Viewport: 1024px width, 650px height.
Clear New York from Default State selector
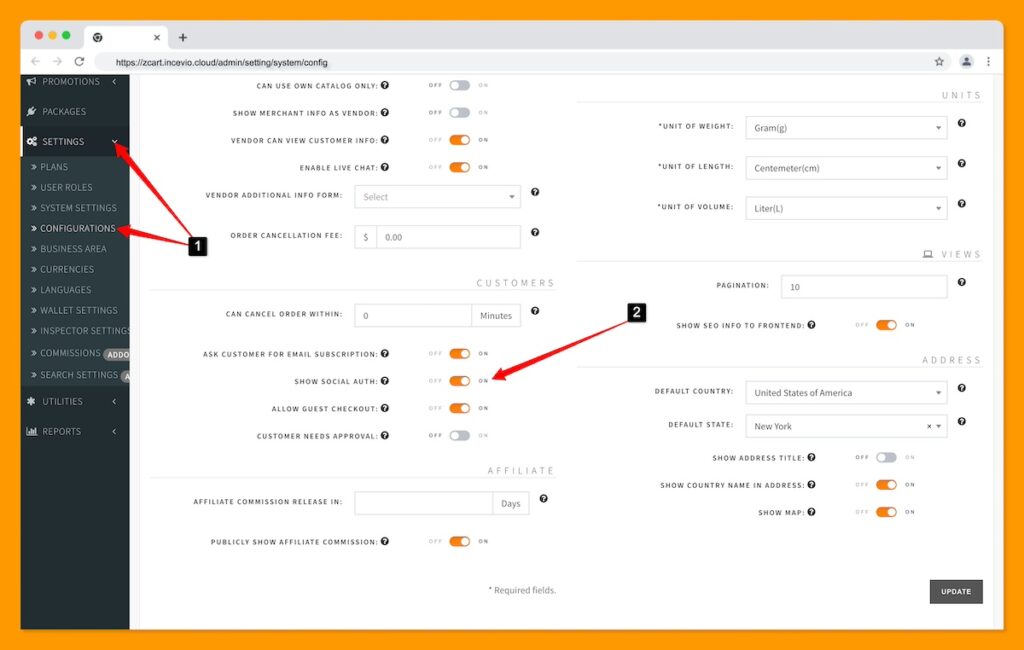929,426
